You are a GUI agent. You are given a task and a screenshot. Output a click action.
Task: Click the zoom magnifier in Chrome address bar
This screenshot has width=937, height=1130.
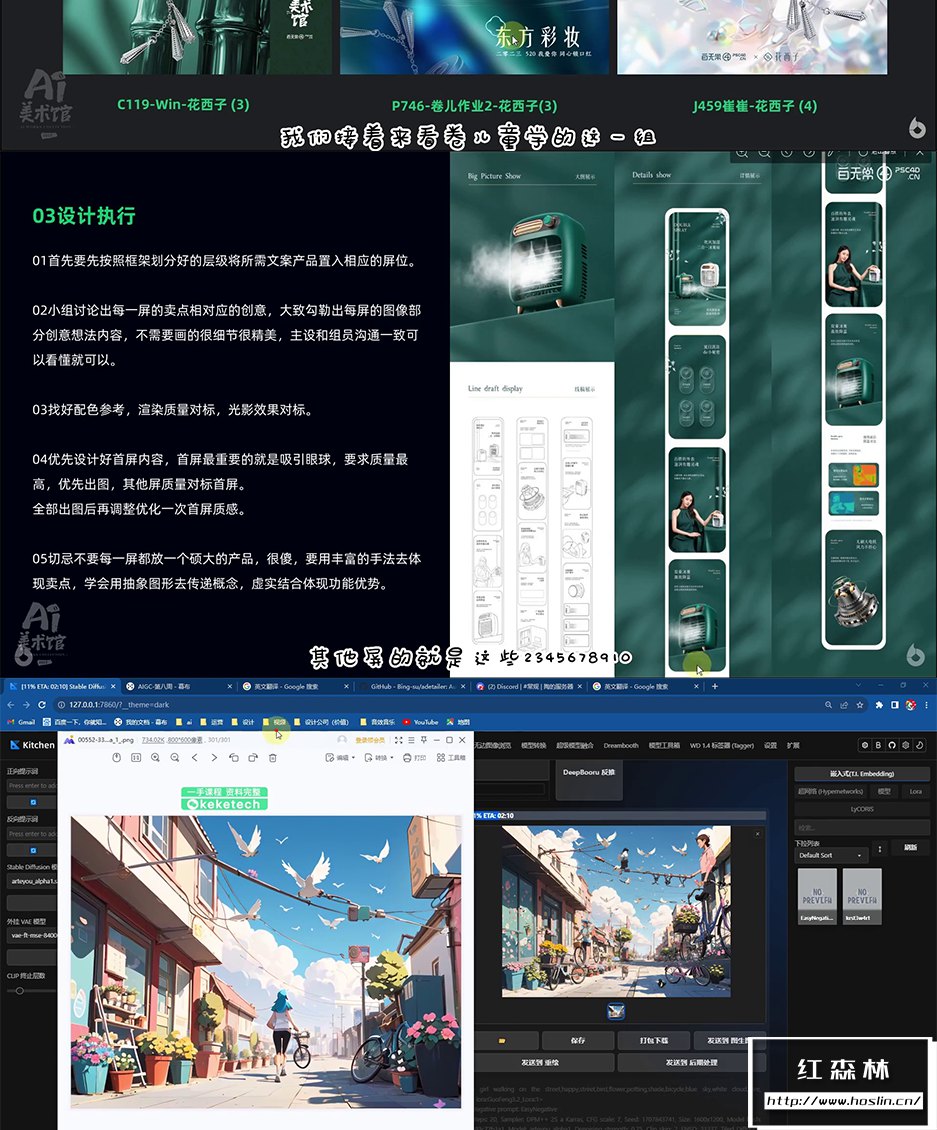tap(828, 705)
